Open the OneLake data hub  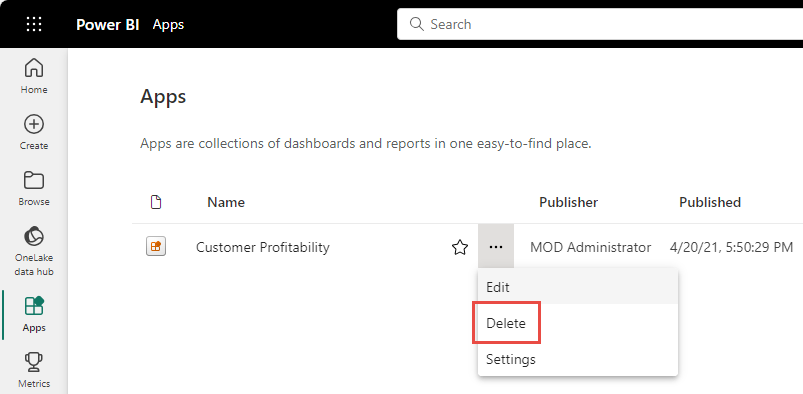click(34, 251)
